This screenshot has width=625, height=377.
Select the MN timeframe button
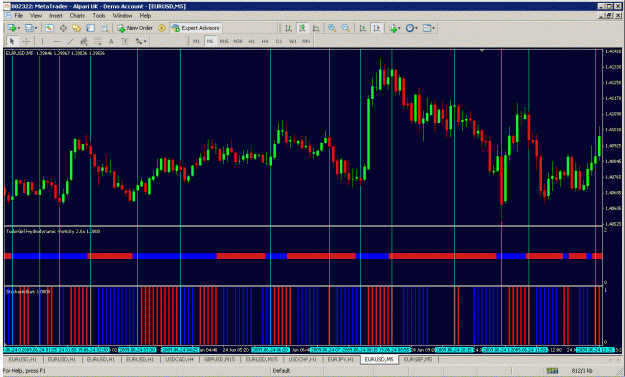point(306,41)
